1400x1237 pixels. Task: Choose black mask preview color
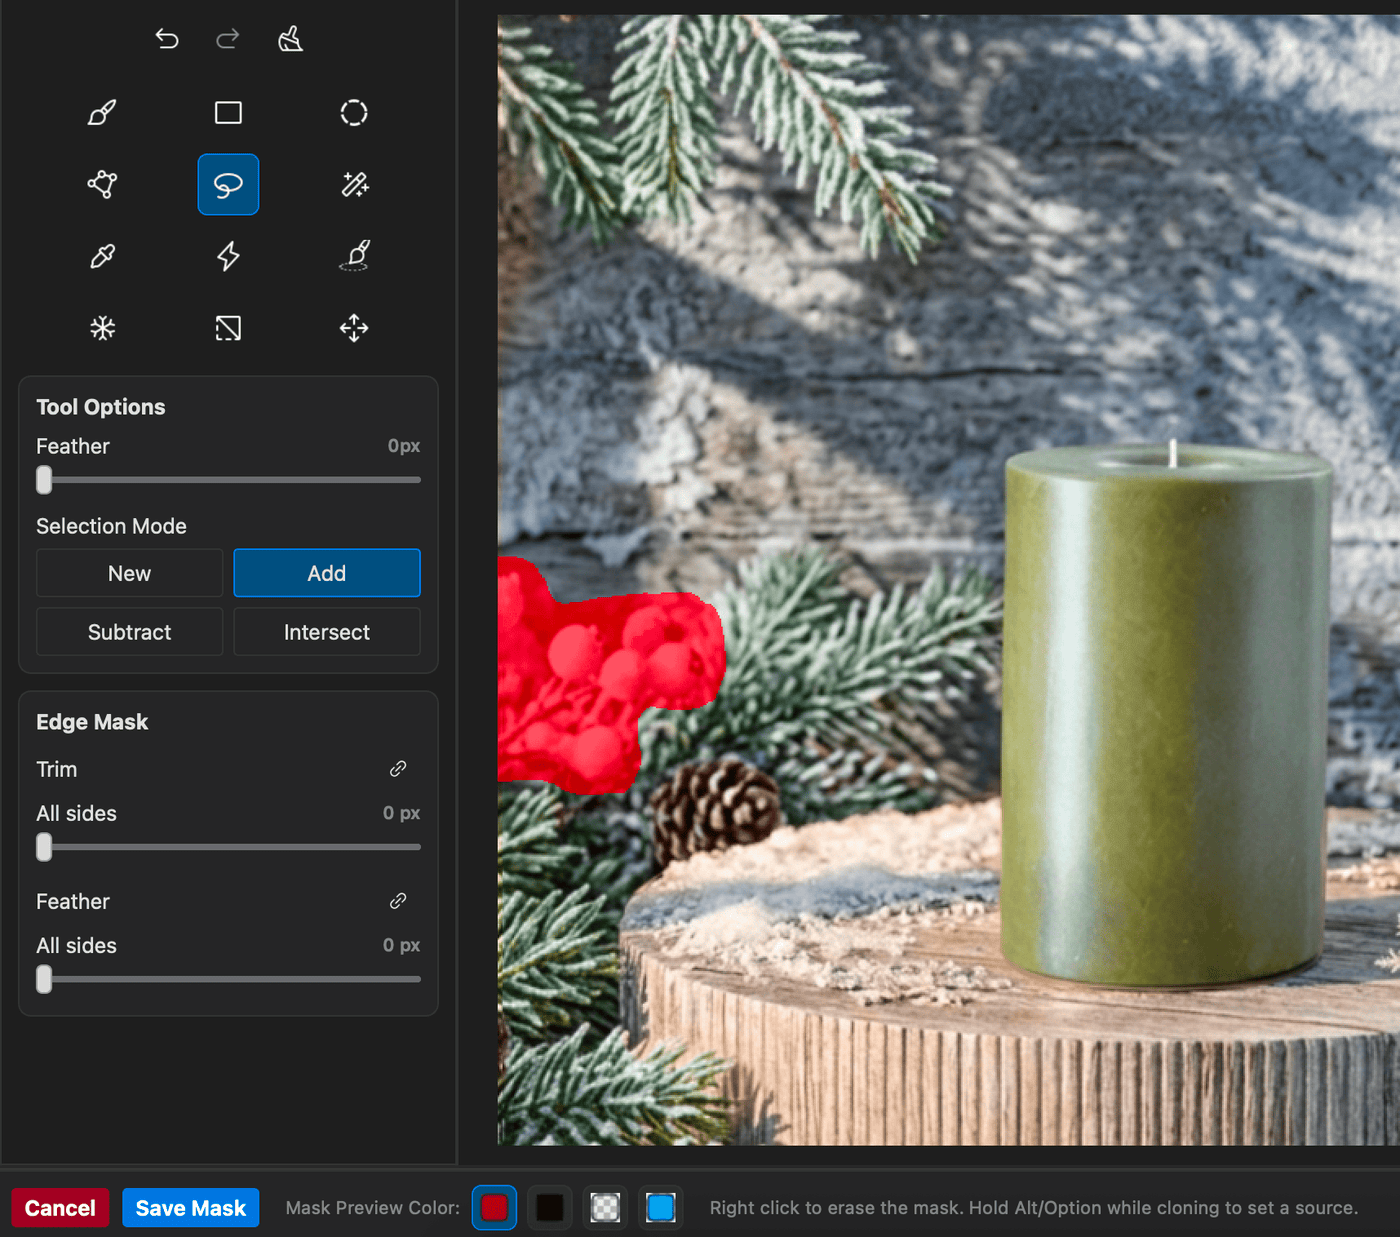click(550, 1208)
